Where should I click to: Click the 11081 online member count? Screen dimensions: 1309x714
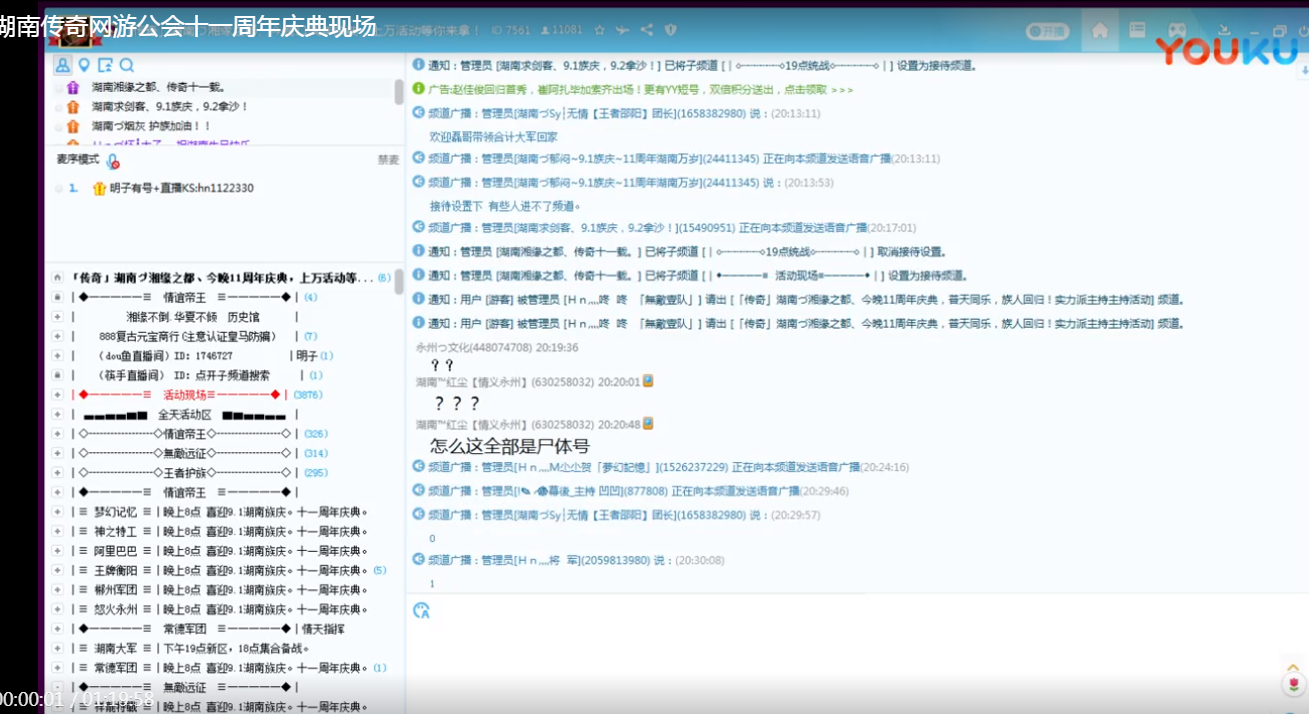561,30
